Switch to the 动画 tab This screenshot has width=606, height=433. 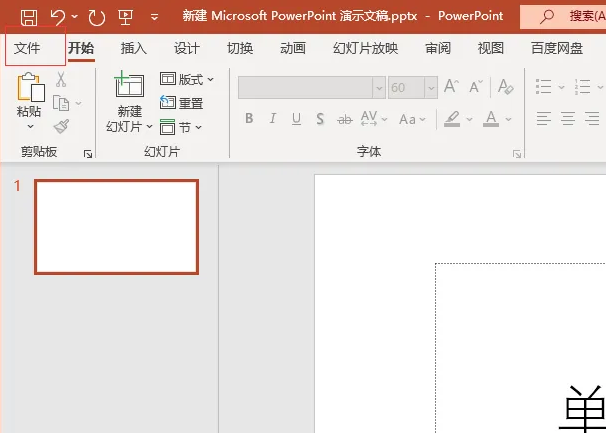(293, 48)
